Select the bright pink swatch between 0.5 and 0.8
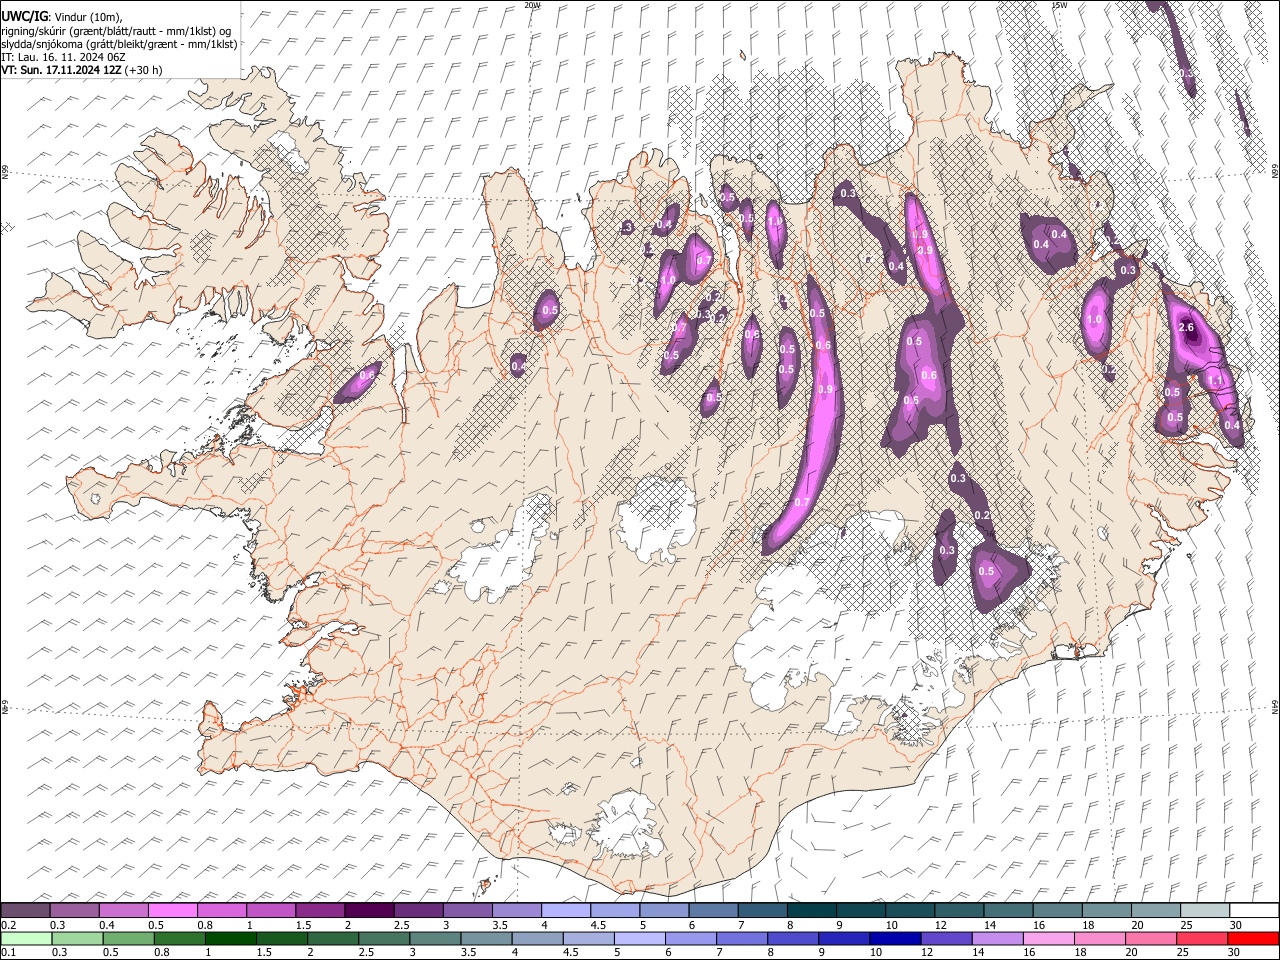 click(173, 910)
